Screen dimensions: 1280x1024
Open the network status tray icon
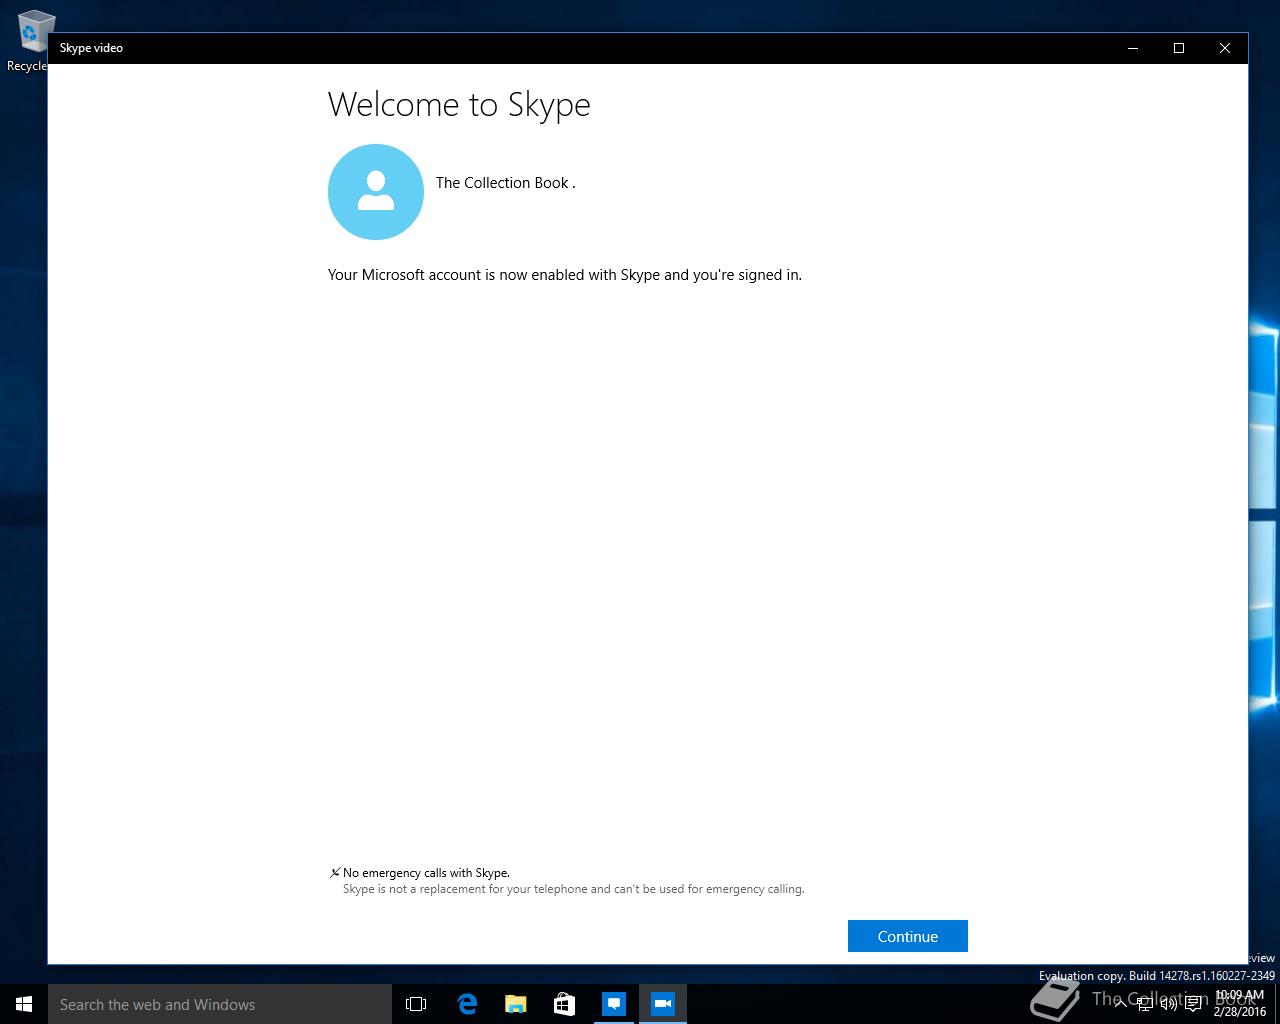point(1144,1004)
